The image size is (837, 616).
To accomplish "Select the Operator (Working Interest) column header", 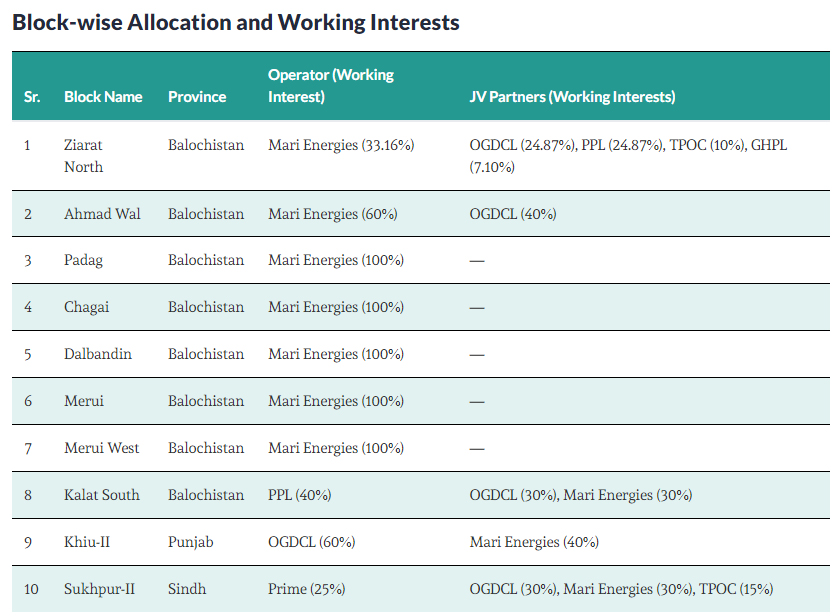I will coord(331,86).
